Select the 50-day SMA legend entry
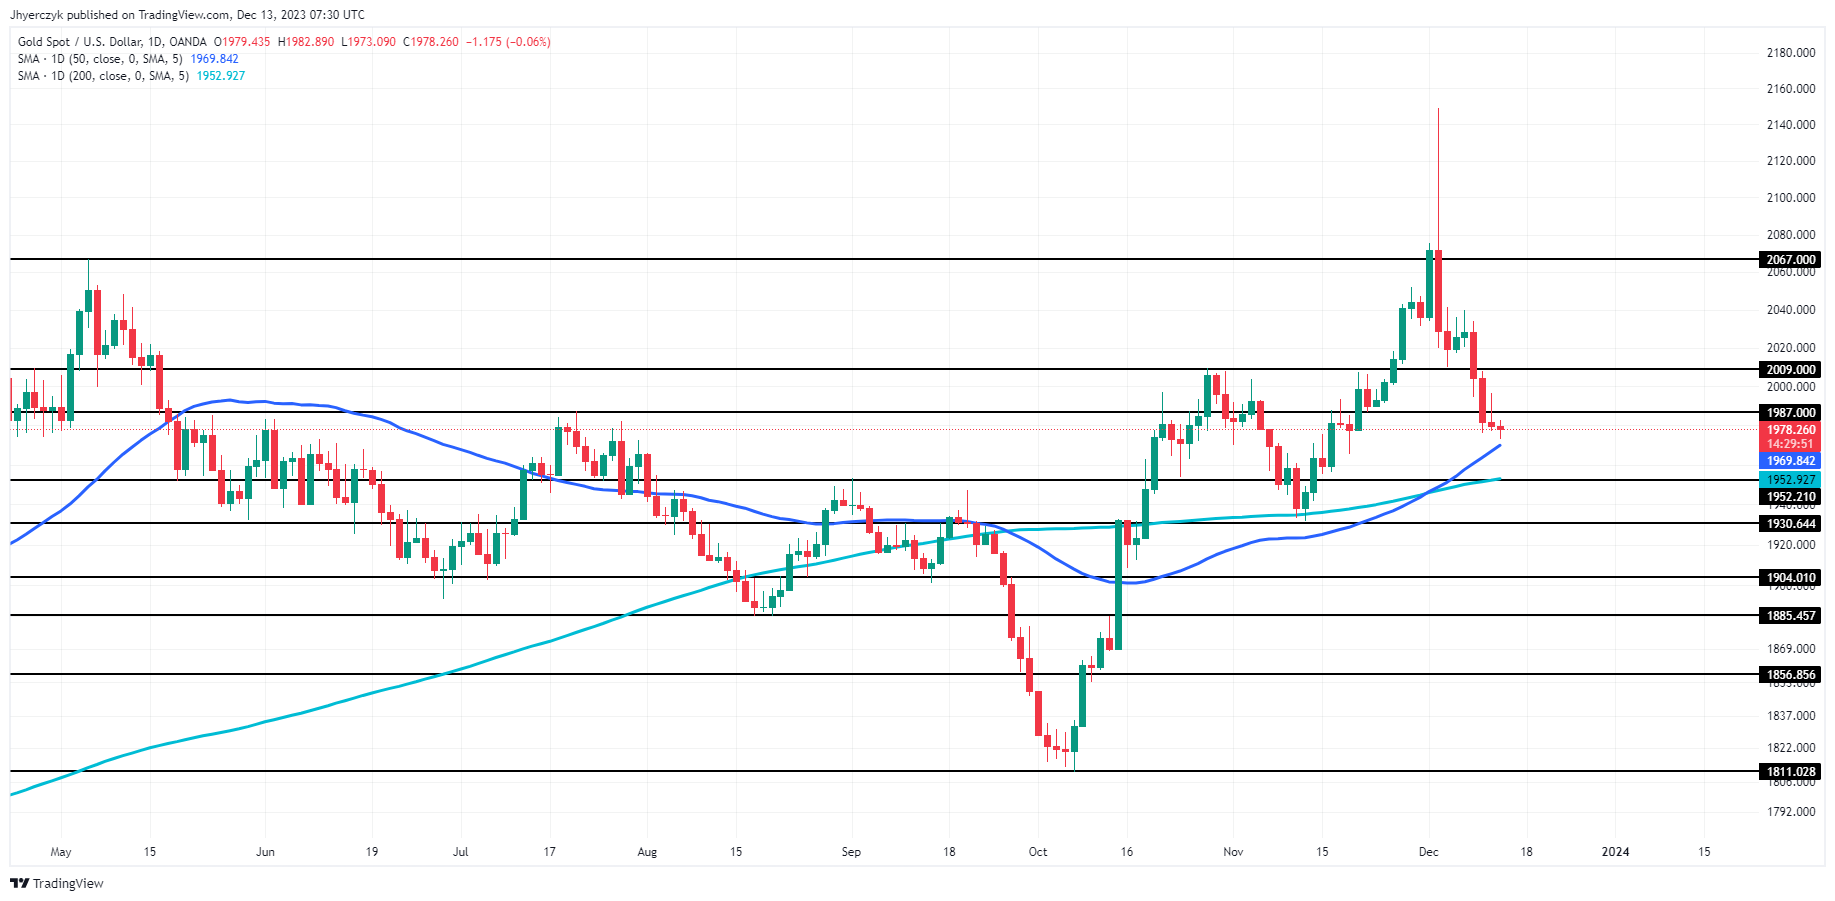The image size is (1835, 901). click(x=100, y=59)
